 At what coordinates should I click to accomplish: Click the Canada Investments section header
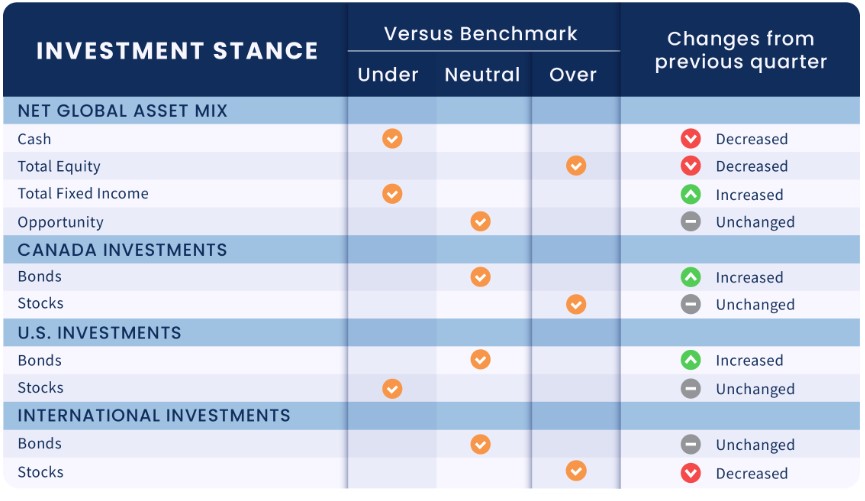122,250
